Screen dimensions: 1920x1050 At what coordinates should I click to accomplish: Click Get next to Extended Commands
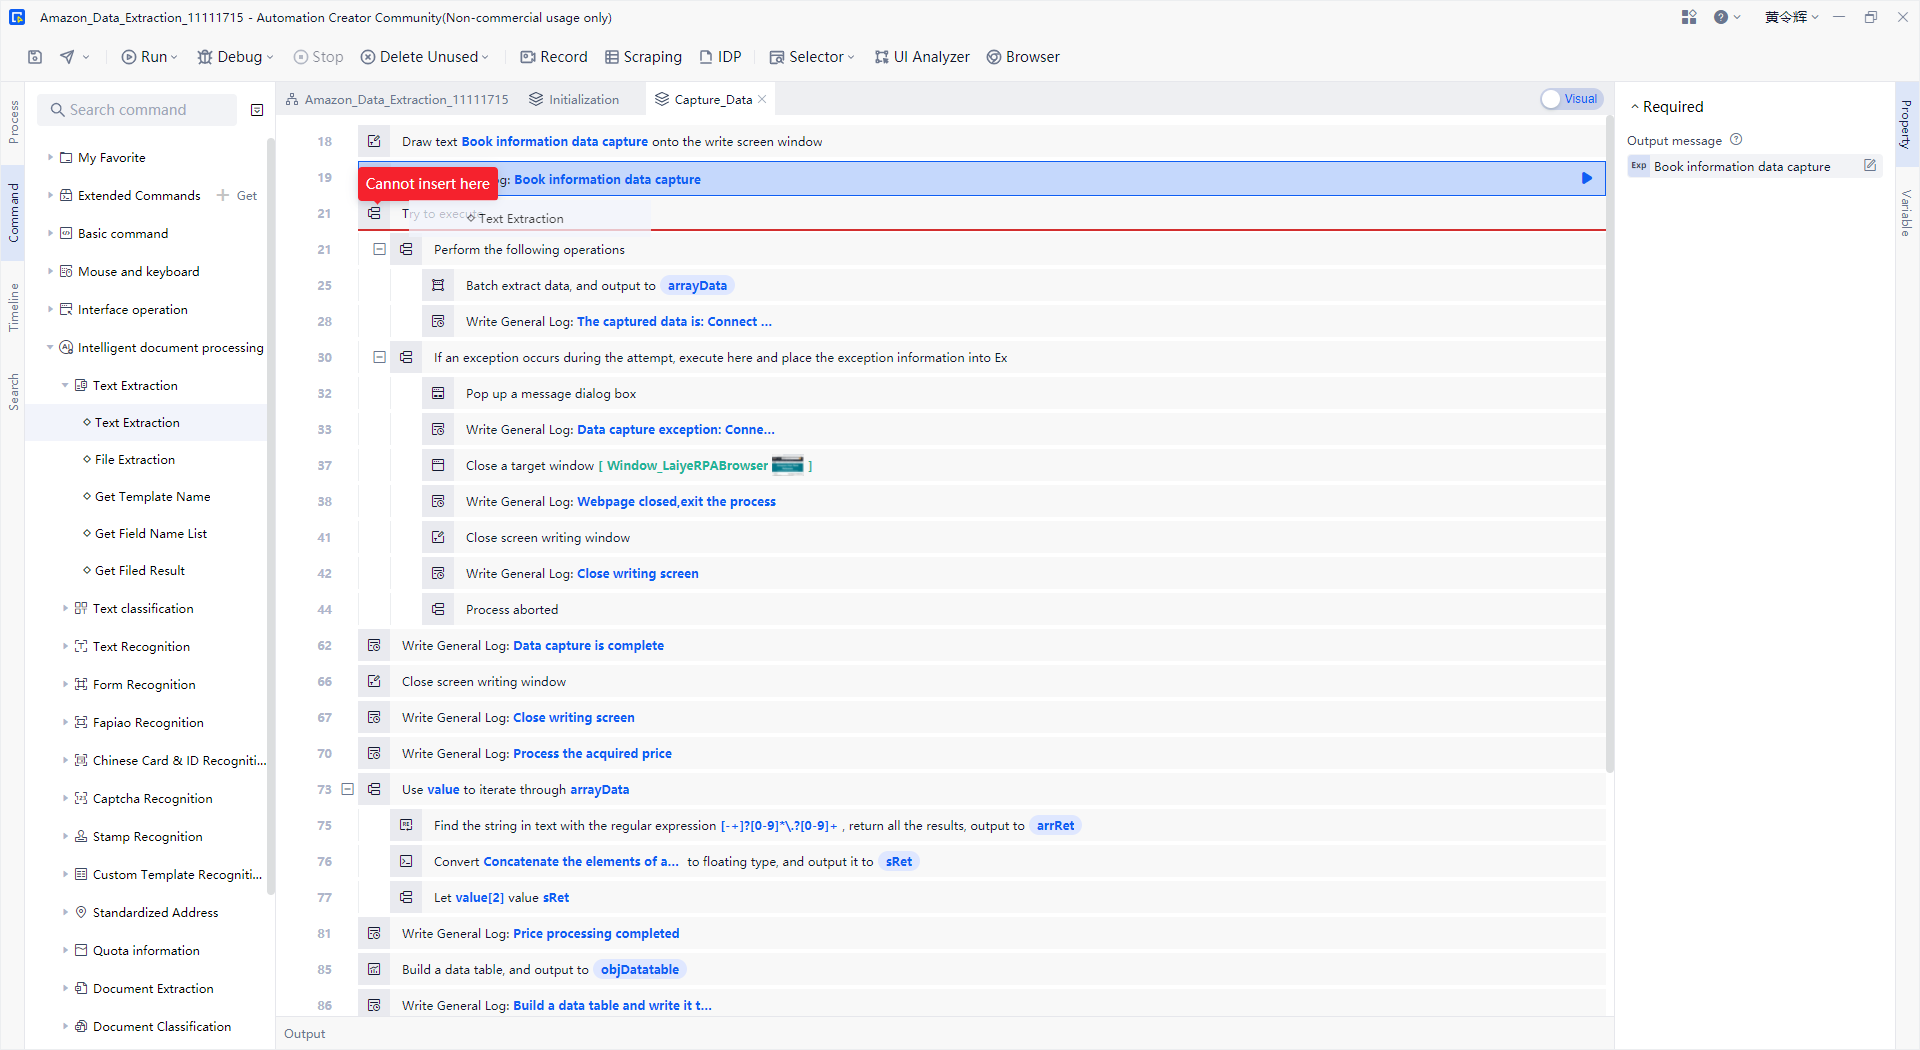point(246,196)
